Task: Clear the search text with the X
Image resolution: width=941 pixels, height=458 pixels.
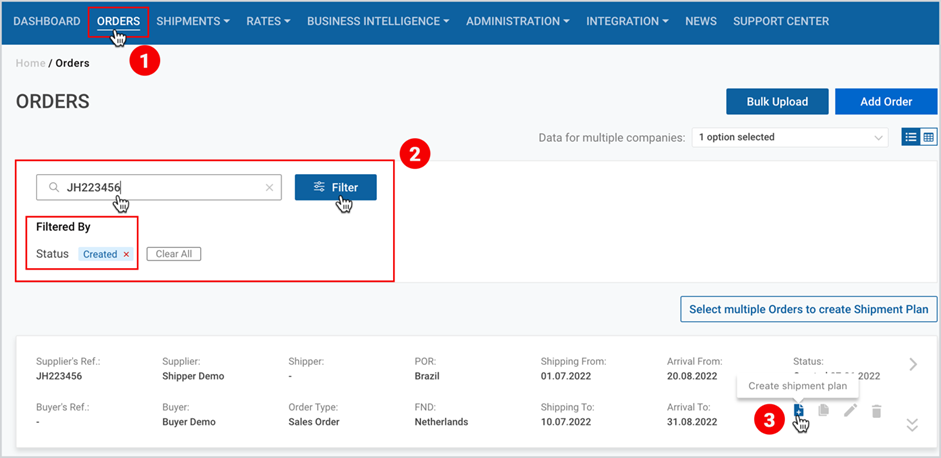Action: coord(269,188)
